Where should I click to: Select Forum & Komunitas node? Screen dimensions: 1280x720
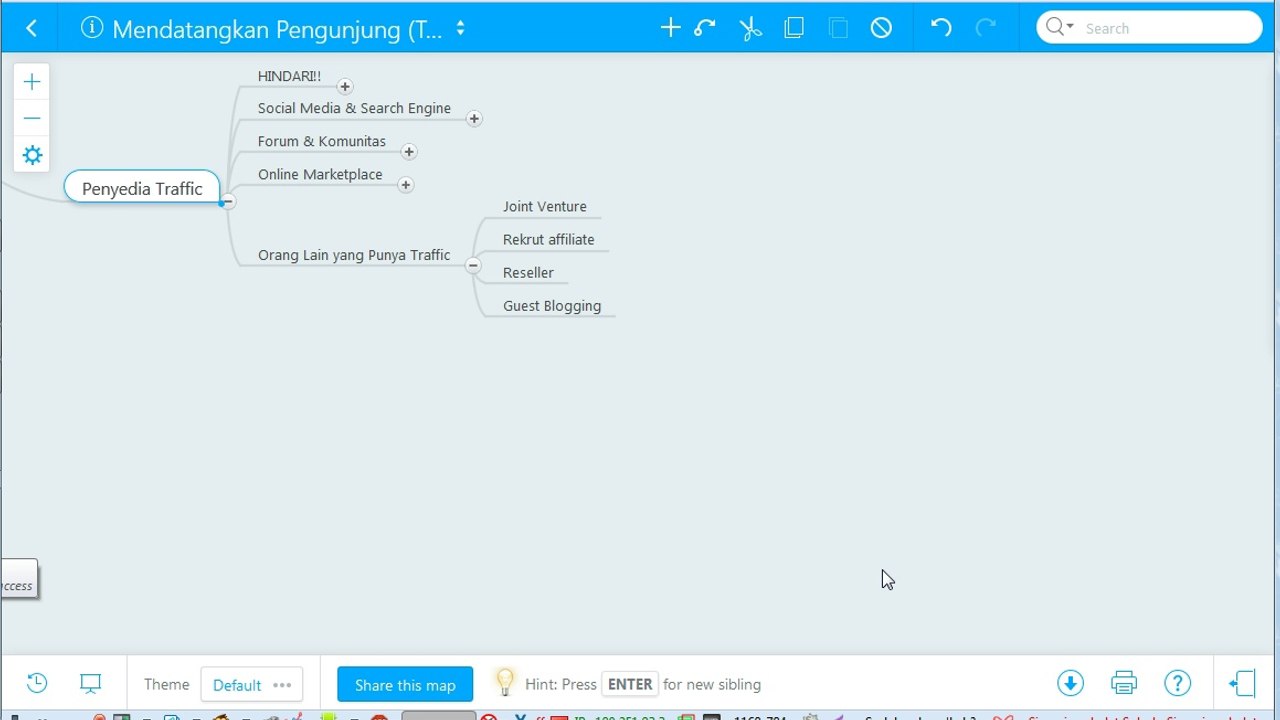[x=321, y=141]
